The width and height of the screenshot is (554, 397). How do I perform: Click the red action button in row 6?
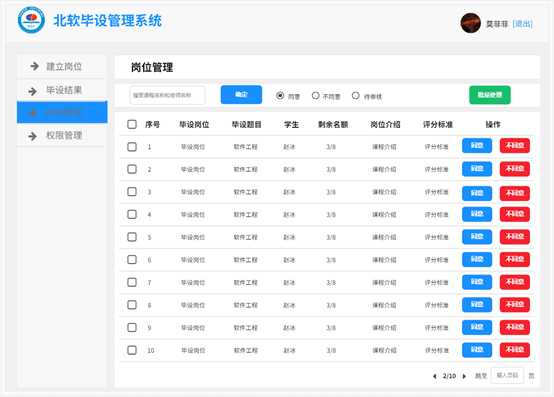[x=514, y=259]
